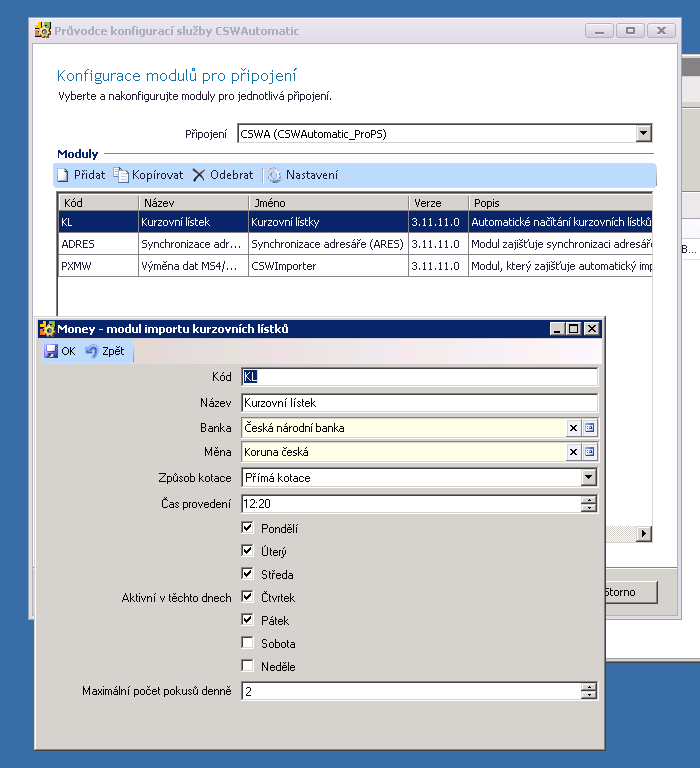The height and width of the screenshot is (768, 700).
Task: Click the Odebrat remove toolbar icon
Action: click(x=199, y=175)
